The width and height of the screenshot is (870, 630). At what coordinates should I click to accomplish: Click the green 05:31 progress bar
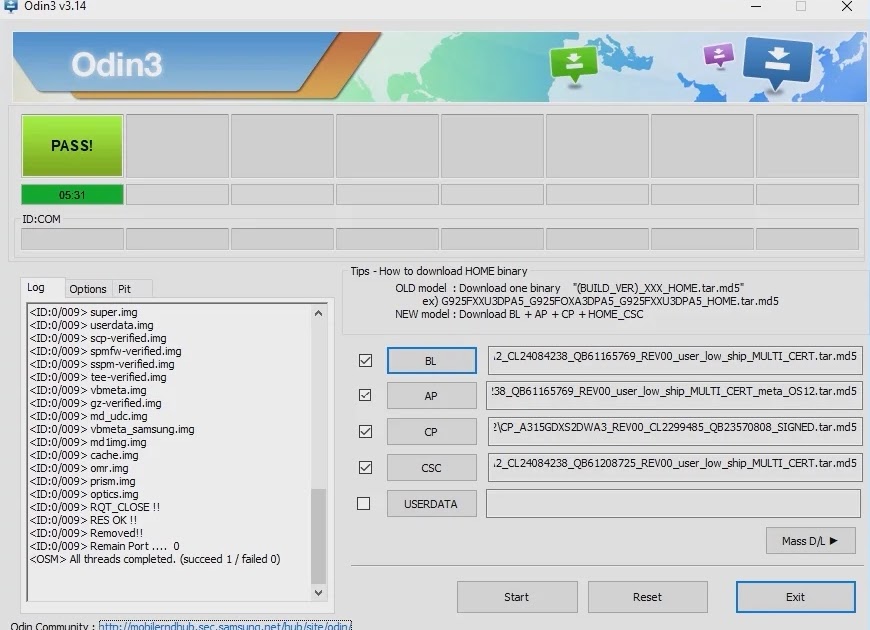[72, 195]
